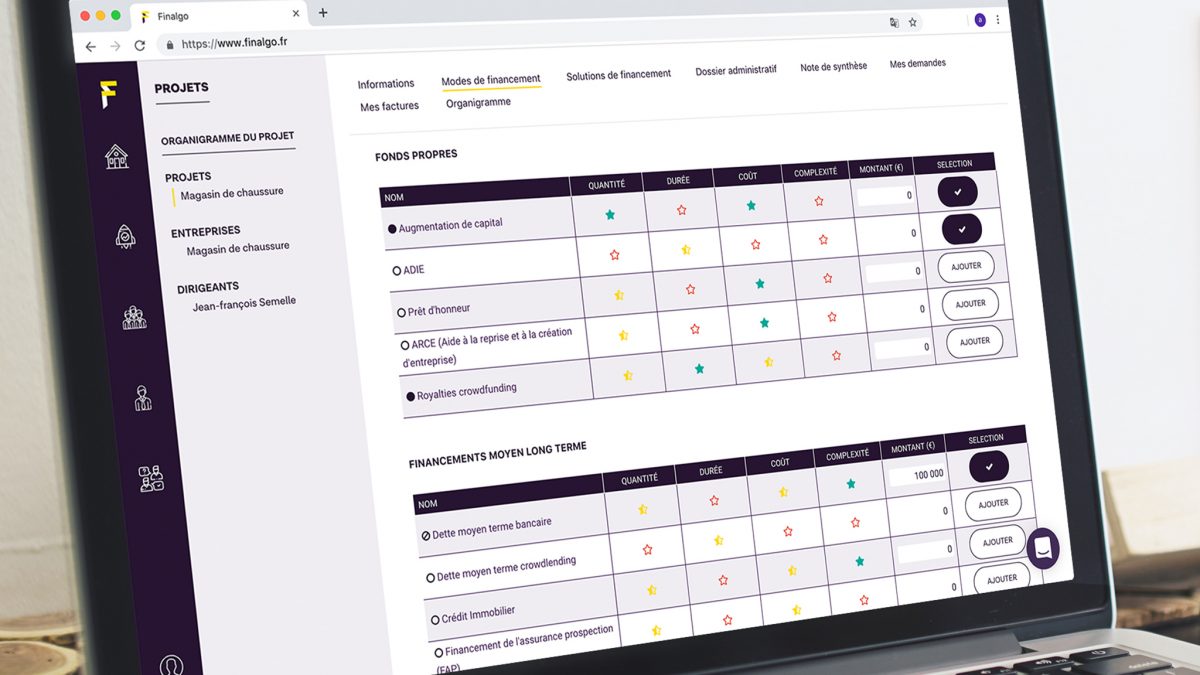Open the team network icon in the sidebar
Viewport: 1200px width, 675px height.
click(x=151, y=479)
